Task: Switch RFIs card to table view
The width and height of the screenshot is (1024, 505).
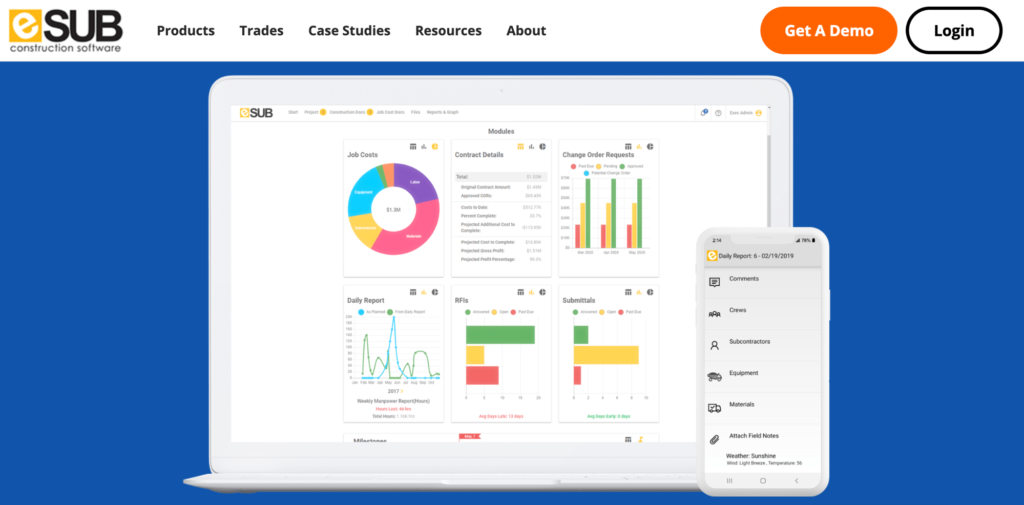Action: 520,292
